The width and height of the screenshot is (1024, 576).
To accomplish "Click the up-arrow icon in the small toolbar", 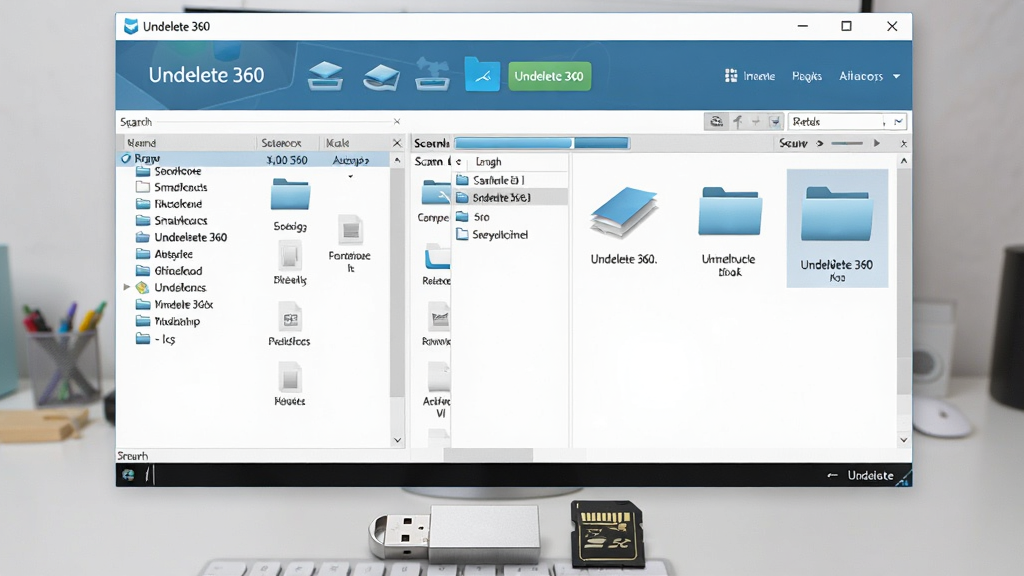I will tap(738, 121).
